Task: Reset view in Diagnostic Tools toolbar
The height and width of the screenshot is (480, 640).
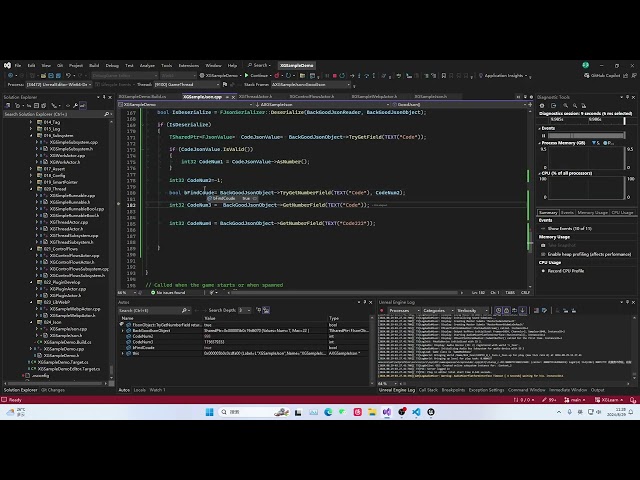Action: (x=584, y=105)
